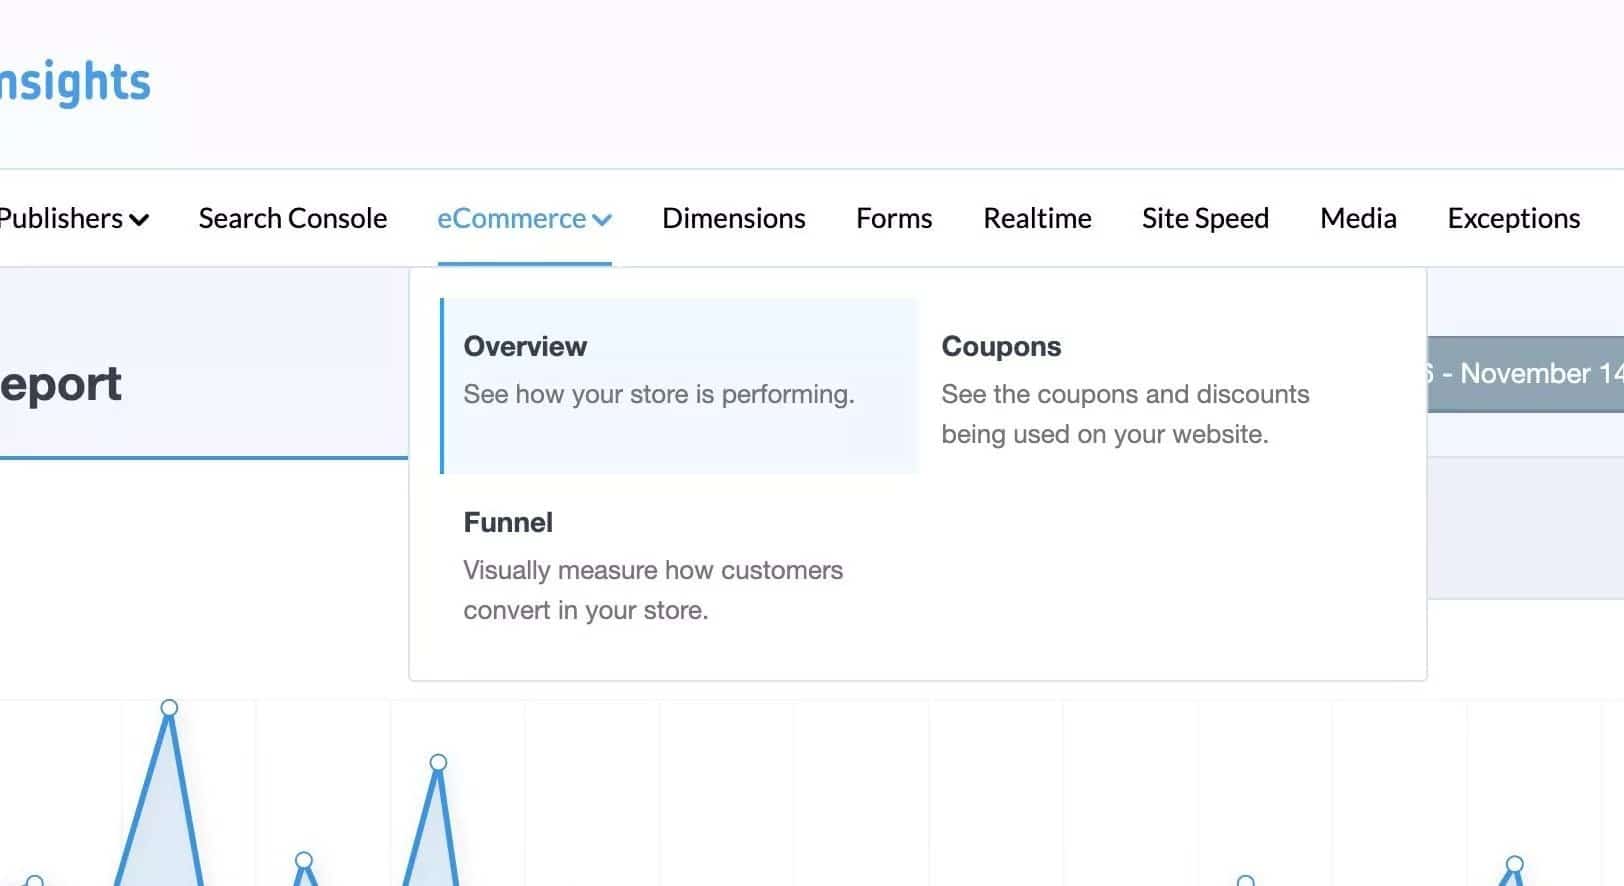Viewport: 1624px width, 886px height.
Task: Expand the Publishers dropdown chevron
Action: pos(139,219)
